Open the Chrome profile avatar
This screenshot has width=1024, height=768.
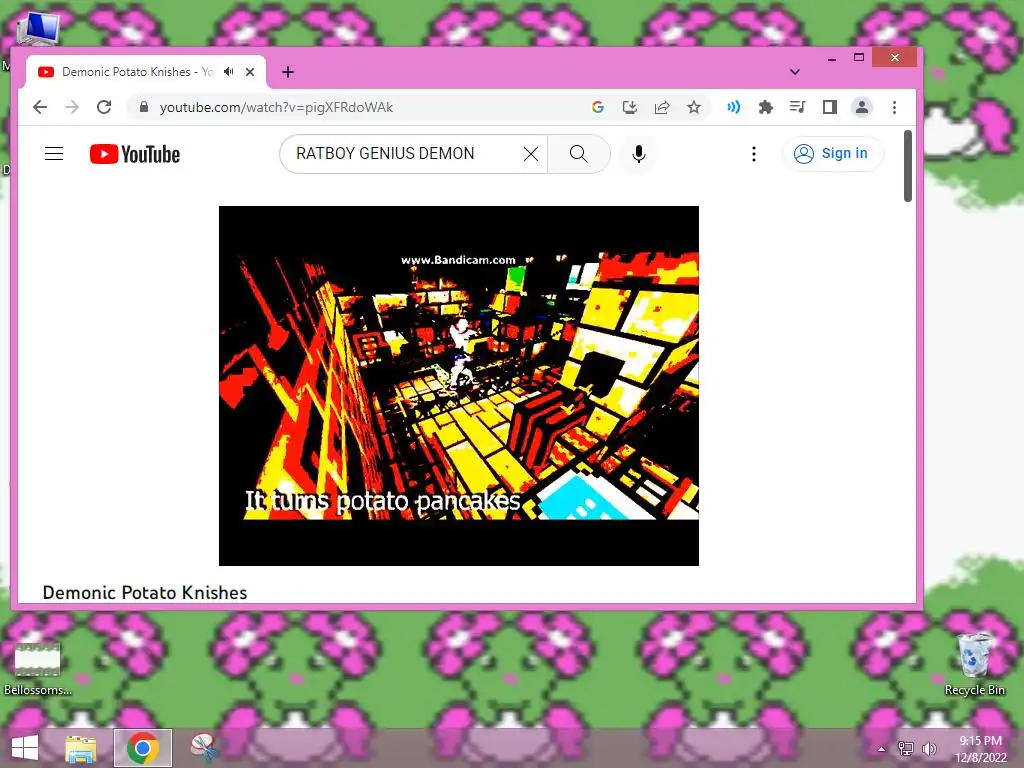[862, 107]
